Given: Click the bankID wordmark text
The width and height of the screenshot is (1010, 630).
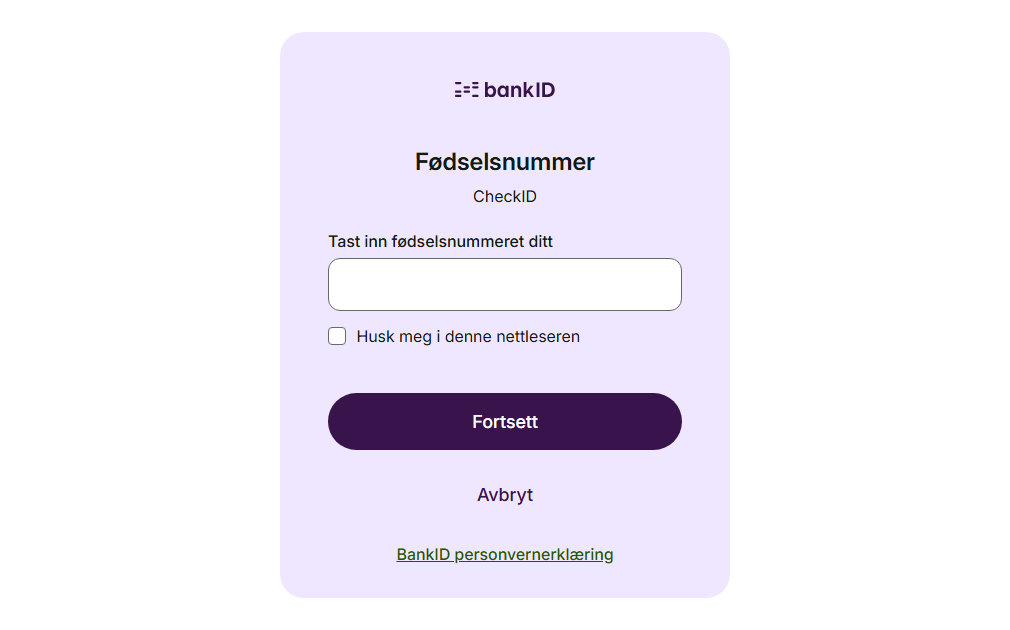Looking at the screenshot, I should [519, 90].
